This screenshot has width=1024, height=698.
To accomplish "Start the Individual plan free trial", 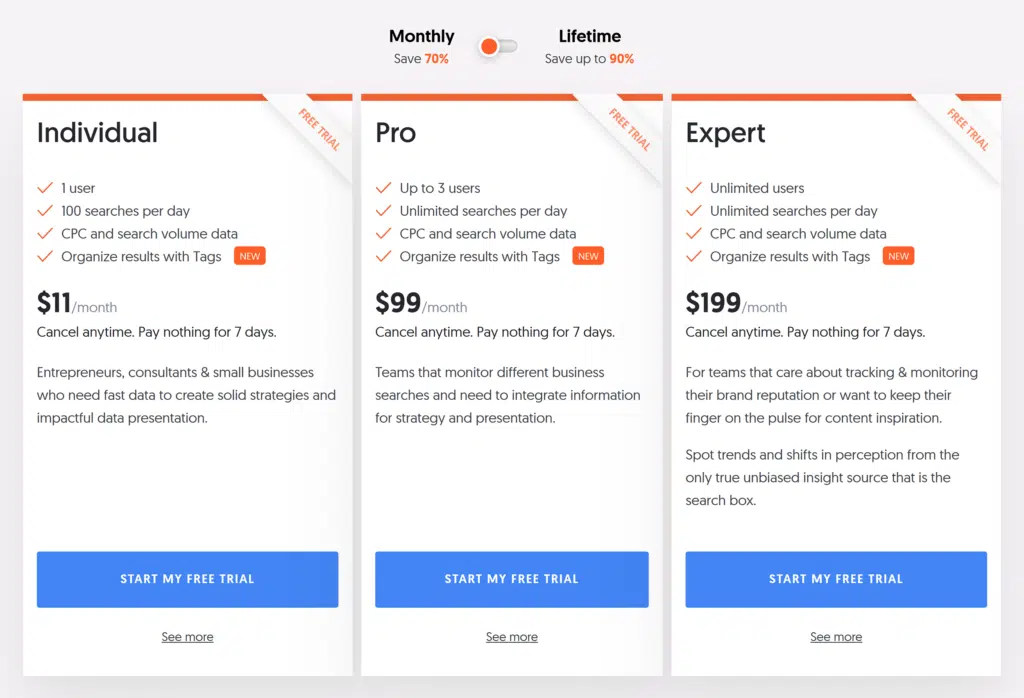I will [187, 579].
